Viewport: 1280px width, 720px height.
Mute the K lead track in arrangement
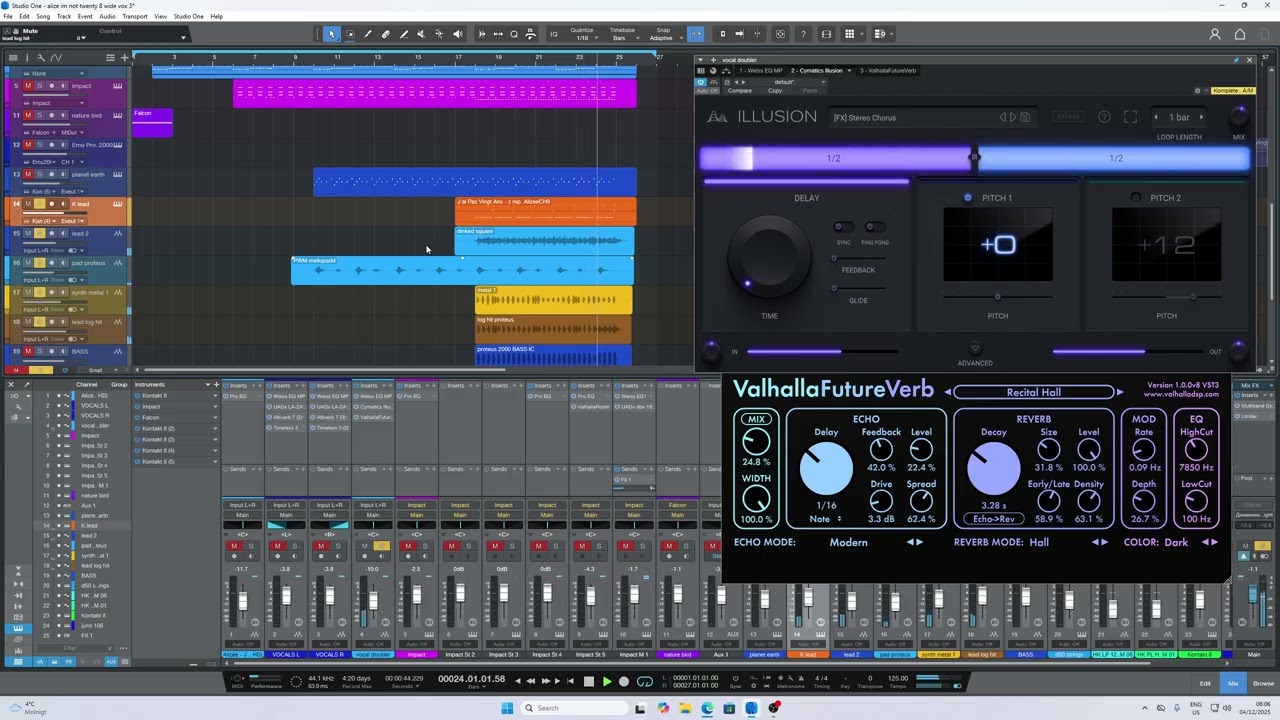pos(28,204)
